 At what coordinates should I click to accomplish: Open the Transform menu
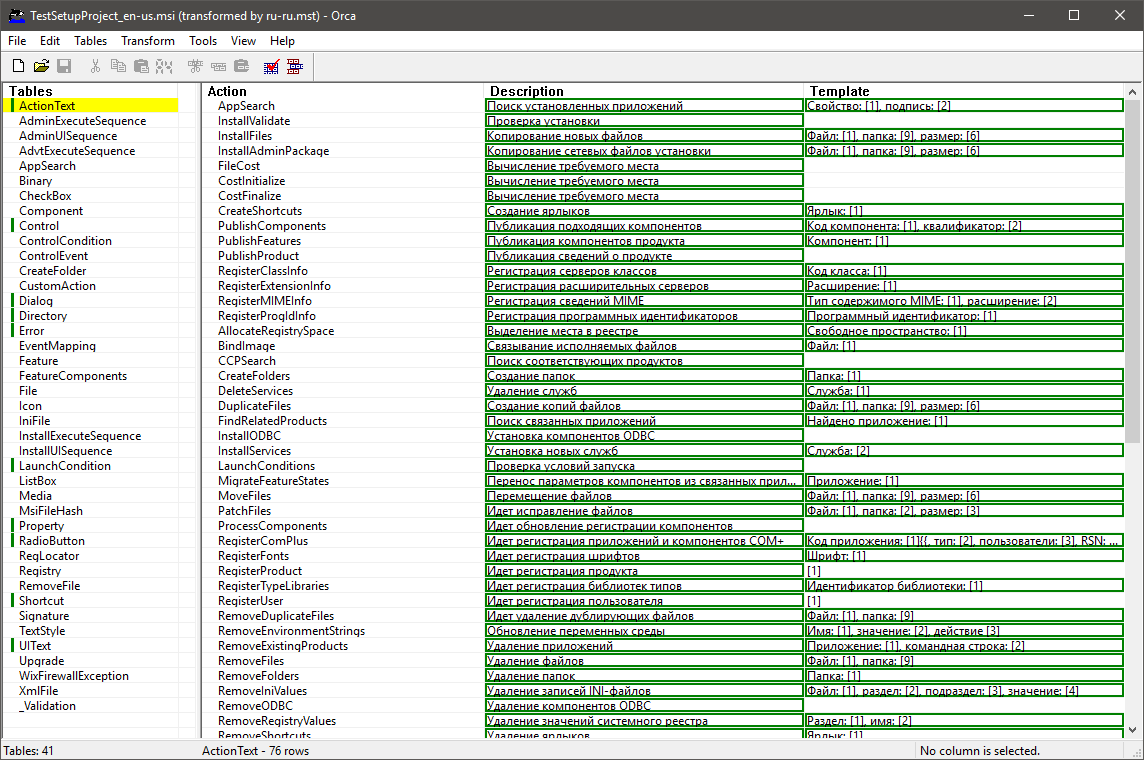click(147, 41)
